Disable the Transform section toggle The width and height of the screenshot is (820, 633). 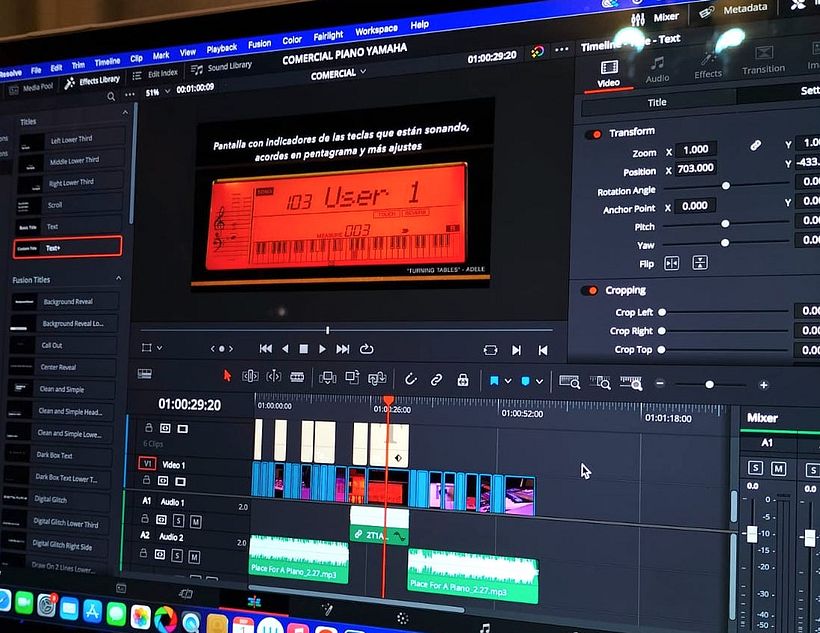click(x=593, y=135)
